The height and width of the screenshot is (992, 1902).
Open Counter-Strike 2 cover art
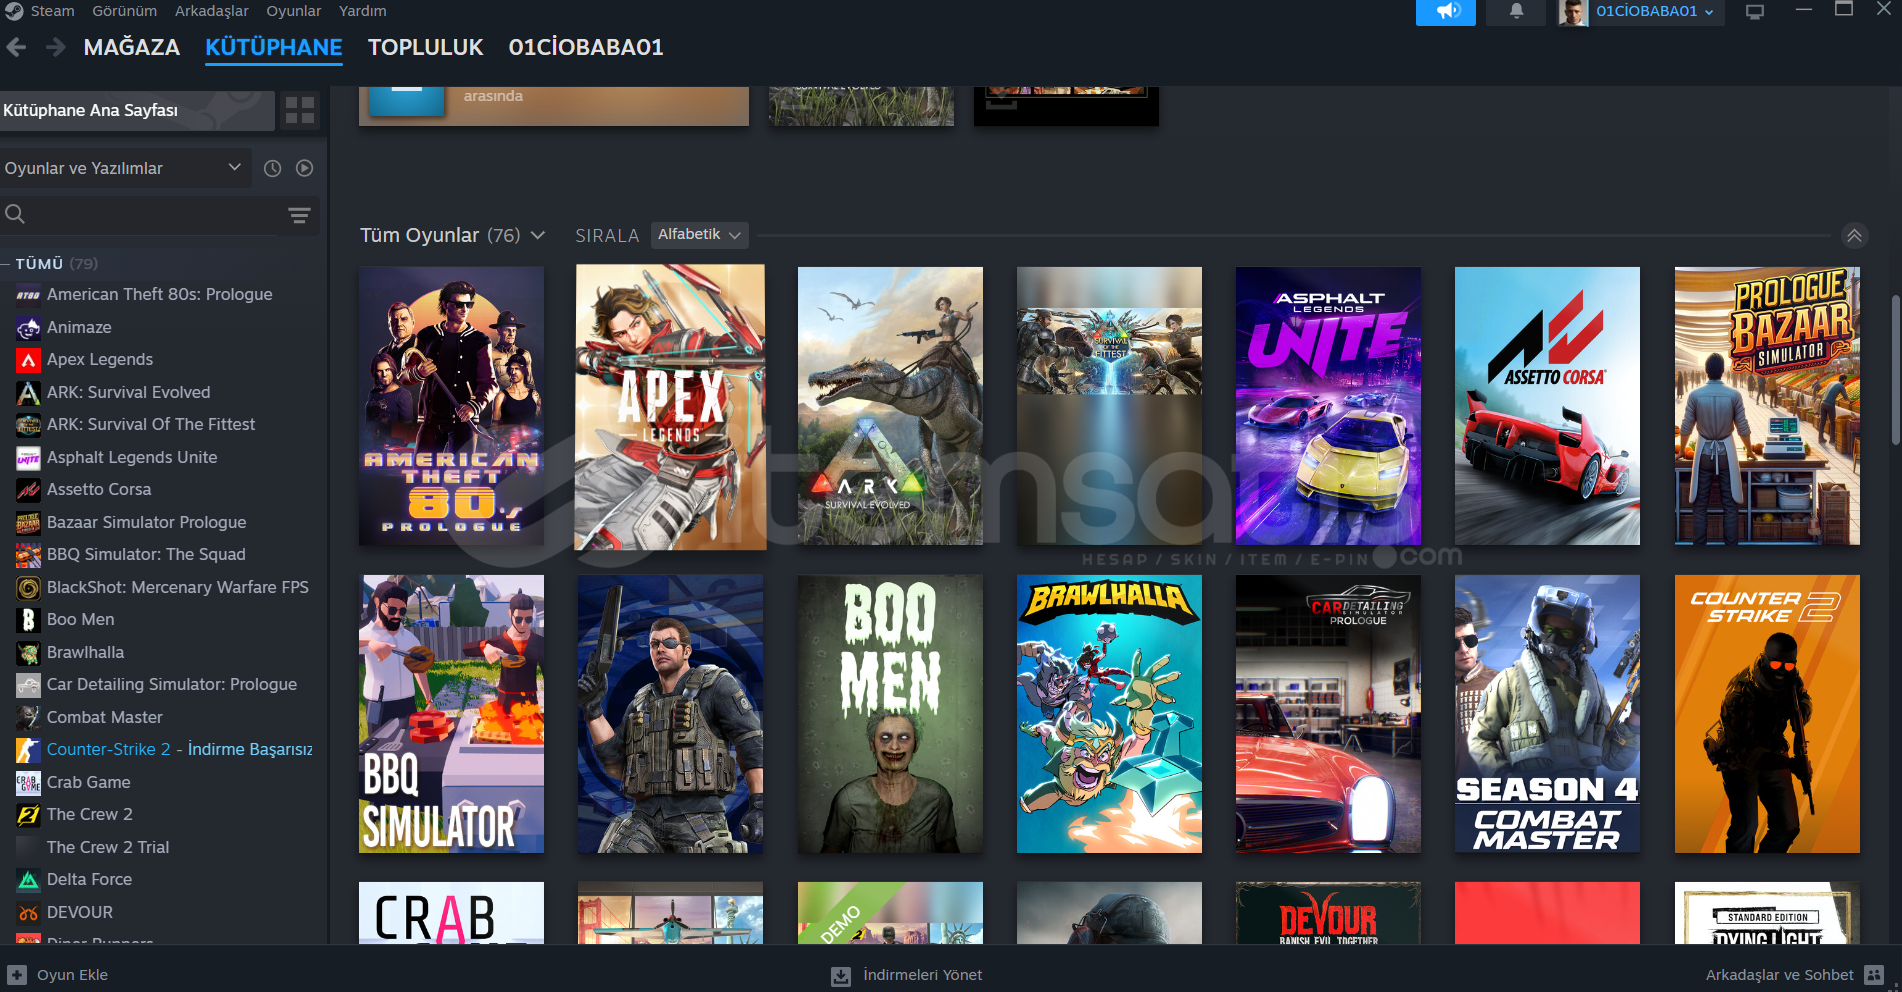tap(1767, 714)
